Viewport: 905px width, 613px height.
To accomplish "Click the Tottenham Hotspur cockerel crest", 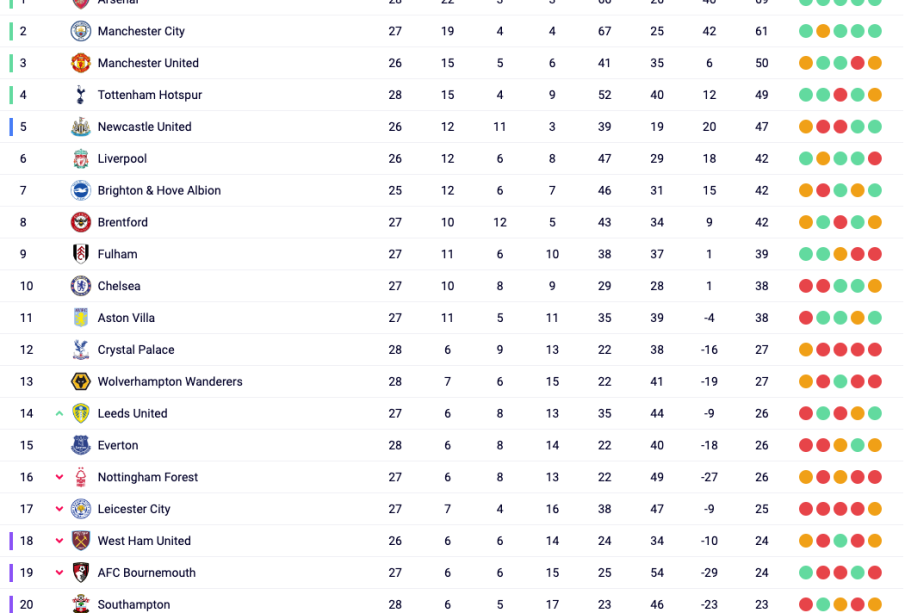I will pos(81,95).
